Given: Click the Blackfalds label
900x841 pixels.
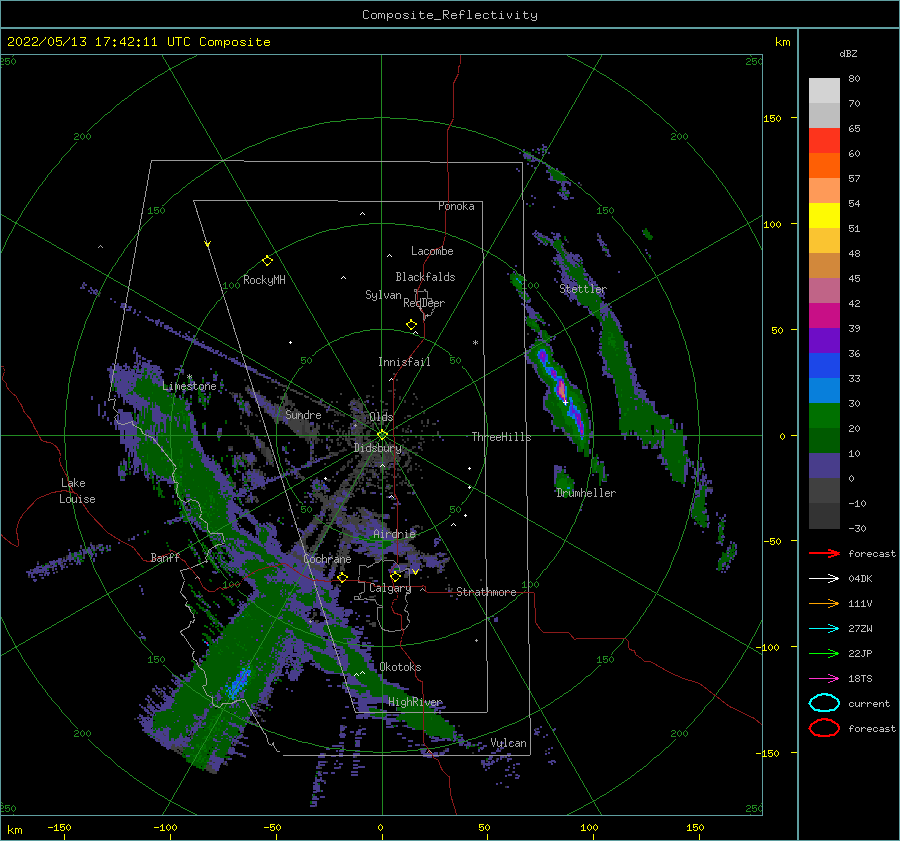Looking at the screenshot, I should (425, 277).
